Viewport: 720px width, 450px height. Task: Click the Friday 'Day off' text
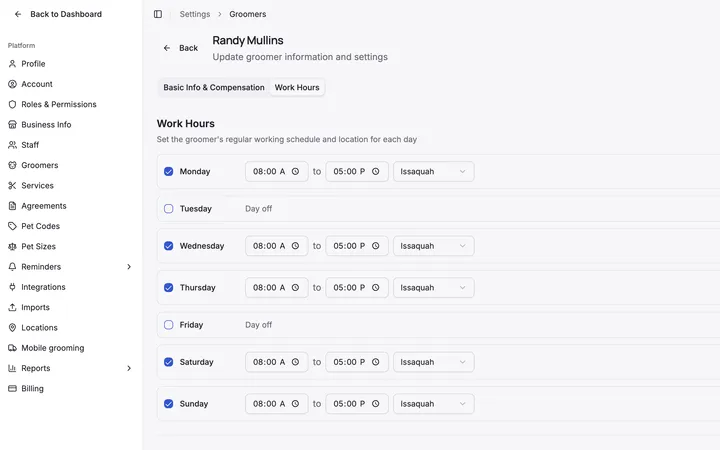tap(259, 325)
